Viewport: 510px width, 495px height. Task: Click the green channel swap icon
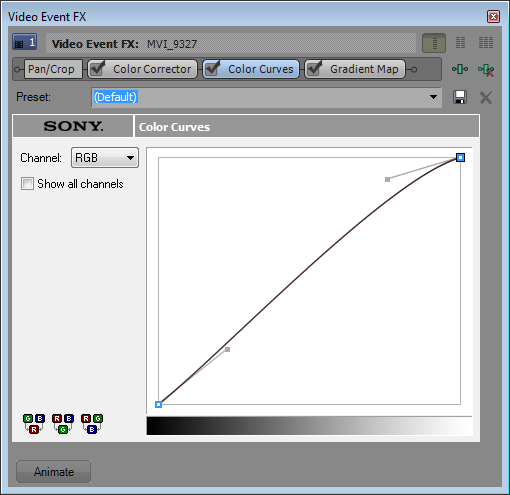tap(63, 424)
